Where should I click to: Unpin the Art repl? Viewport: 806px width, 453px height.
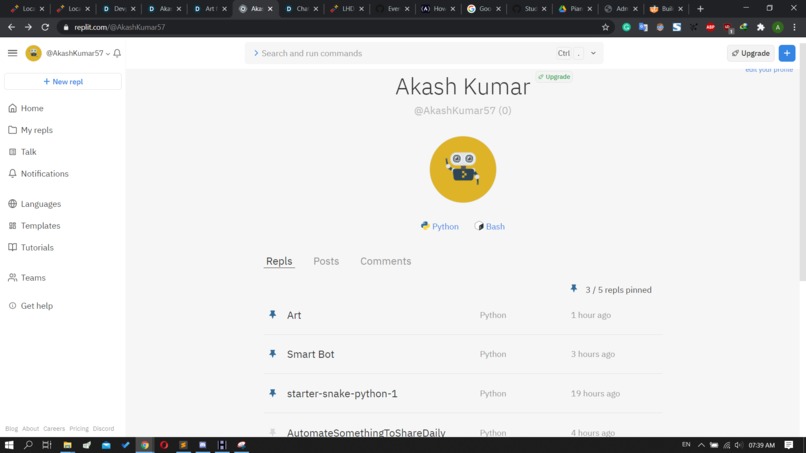(x=272, y=315)
